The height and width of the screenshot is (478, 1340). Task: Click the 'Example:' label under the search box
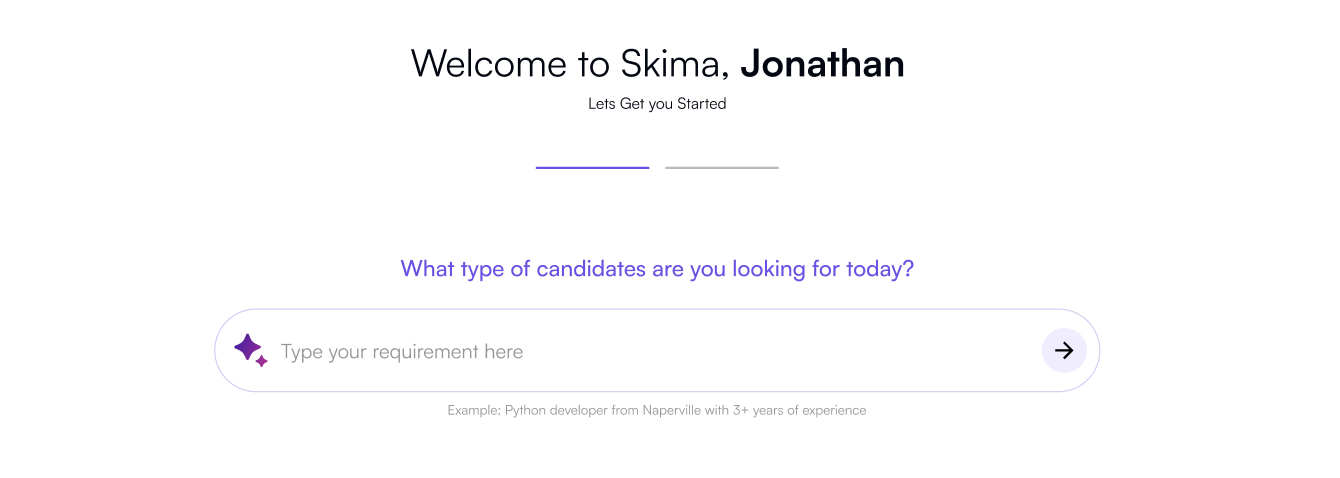(x=473, y=410)
